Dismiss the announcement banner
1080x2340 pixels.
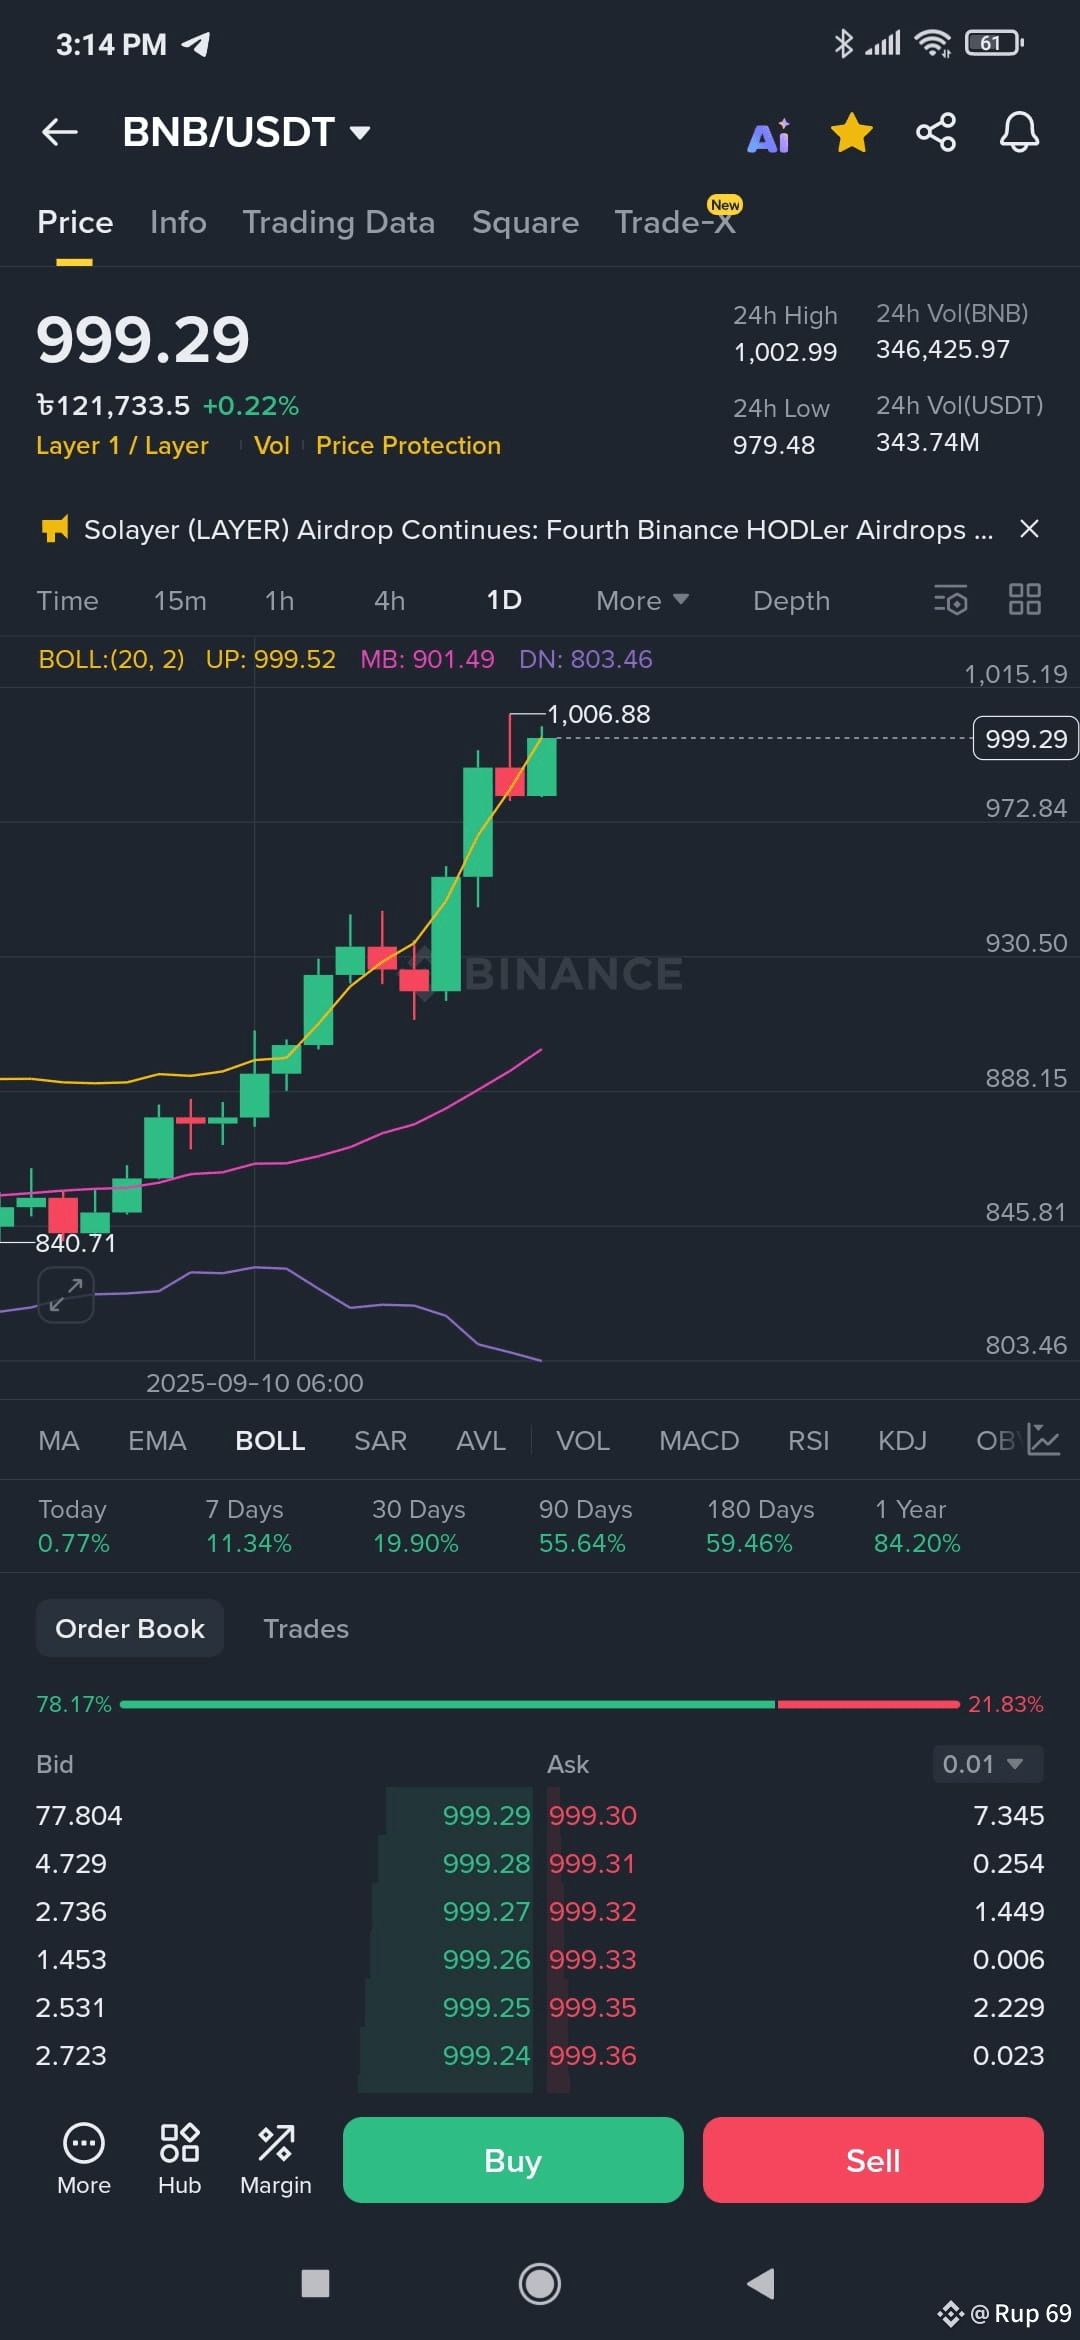pos(1029,529)
